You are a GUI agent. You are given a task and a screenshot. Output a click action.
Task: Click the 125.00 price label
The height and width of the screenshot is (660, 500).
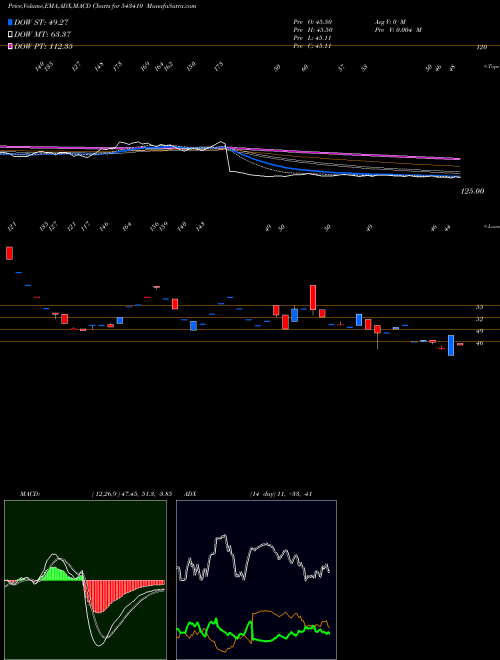click(x=472, y=191)
